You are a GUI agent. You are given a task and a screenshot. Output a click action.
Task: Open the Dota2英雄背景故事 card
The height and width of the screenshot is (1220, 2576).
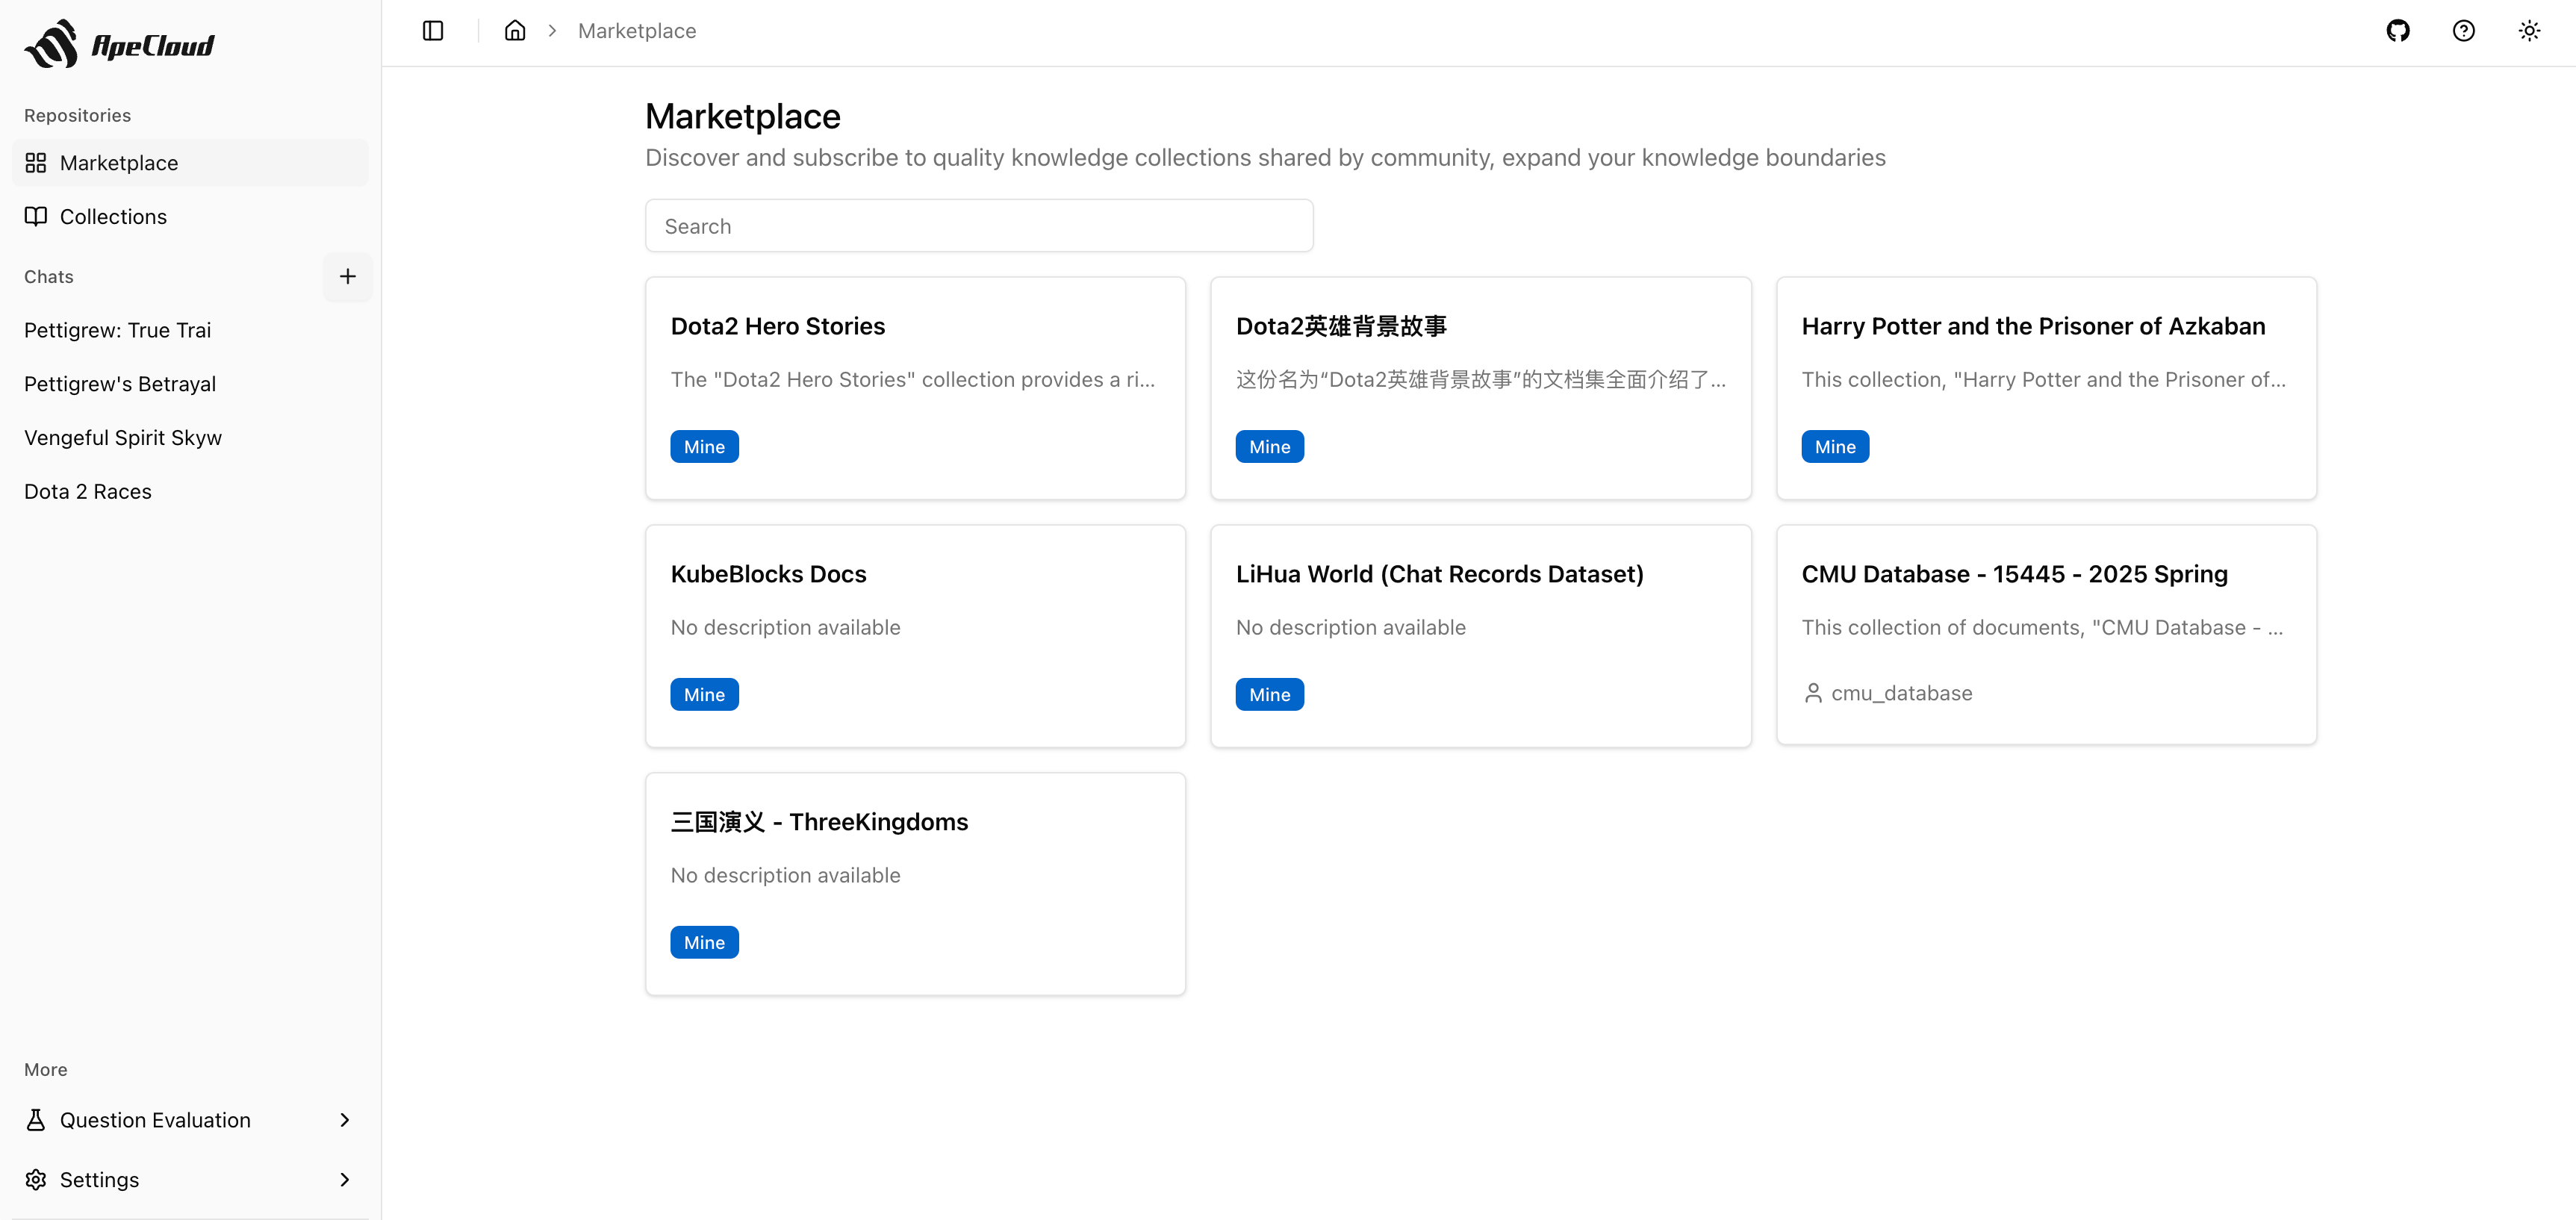[x=1481, y=389]
